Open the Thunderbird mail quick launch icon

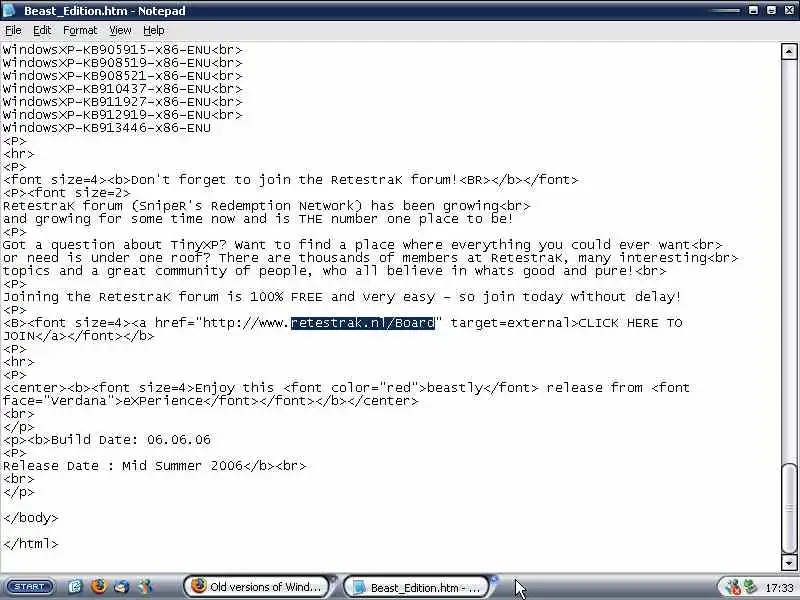pos(122,587)
